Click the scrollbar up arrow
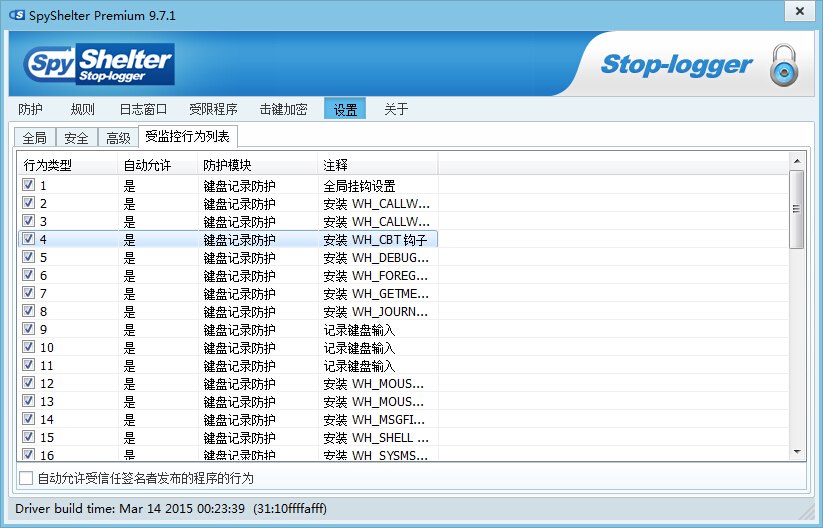This screenshot has width=823, height=528. pyautogui.click(x=797, y=161)
